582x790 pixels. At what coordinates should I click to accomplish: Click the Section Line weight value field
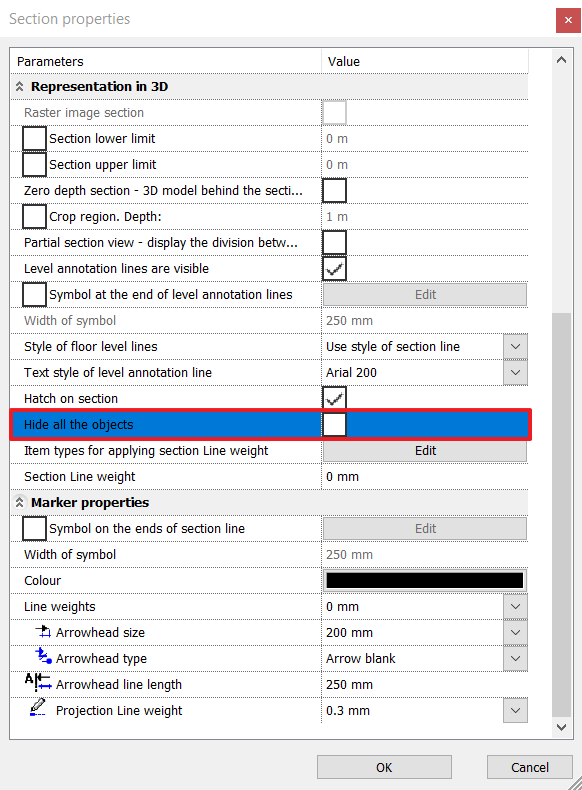pyautogui.click(x=425, y=477)
